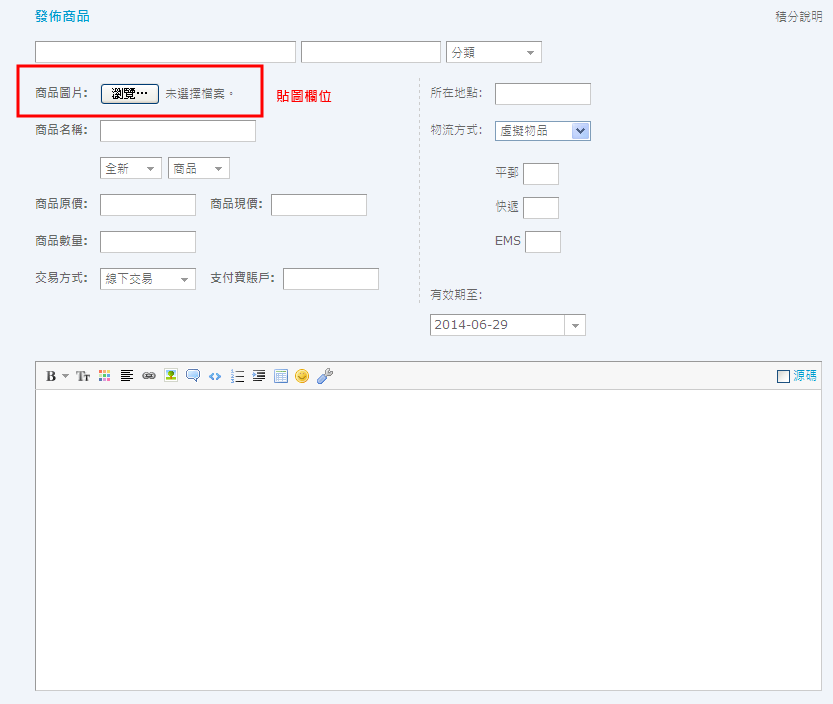Focus the 商品現價 input field
The image size is (833, 704).
[x=319, y=205]
